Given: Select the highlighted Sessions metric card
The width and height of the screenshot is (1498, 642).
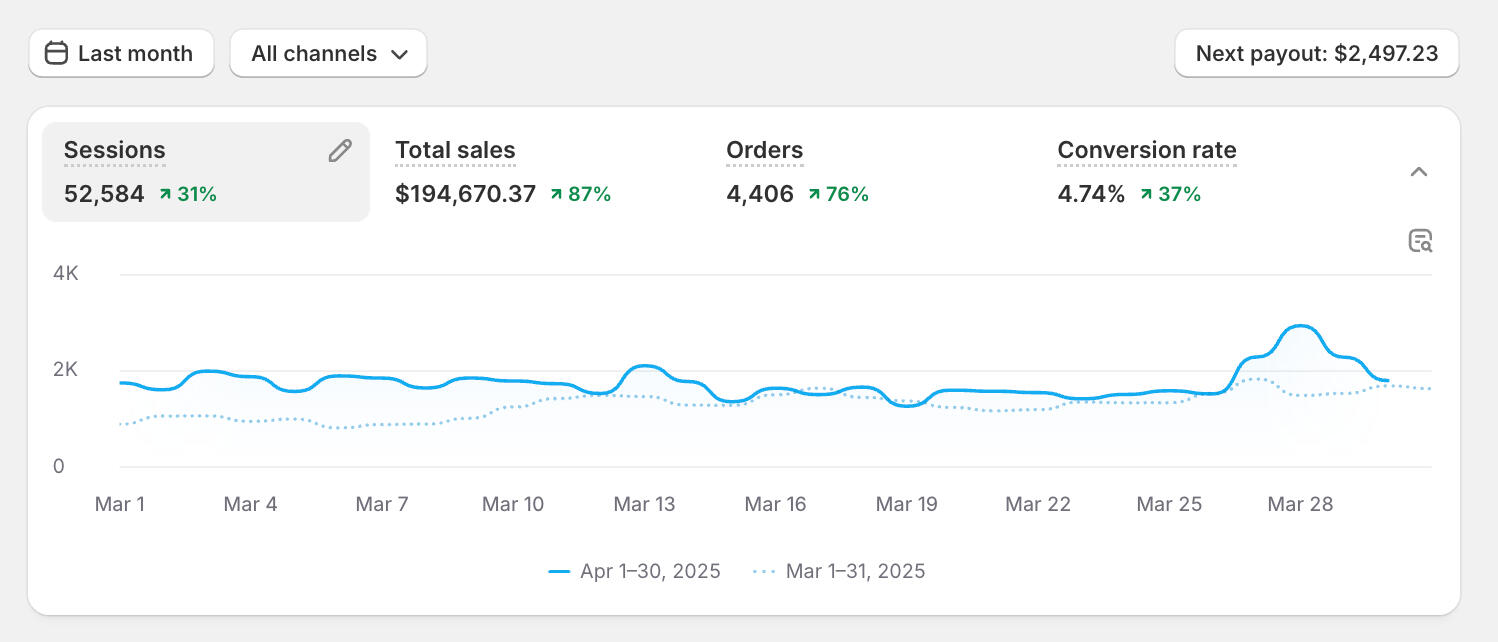Looking at the screenshot, I should pyautogui.click(x=205, y=172).
